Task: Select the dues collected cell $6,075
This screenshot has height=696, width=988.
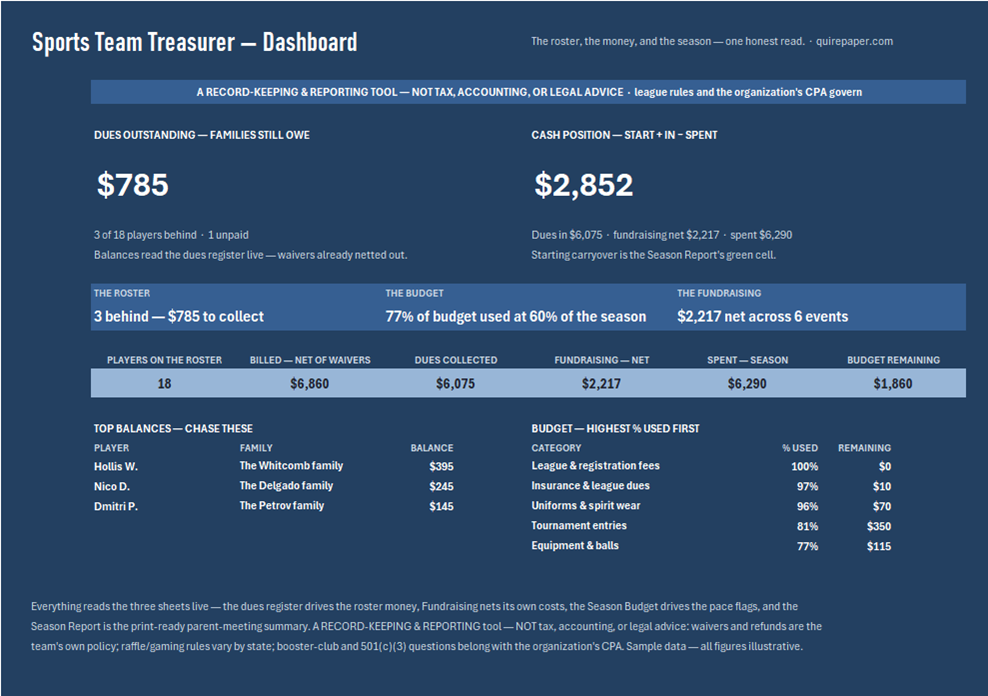Action: point(456,384)
